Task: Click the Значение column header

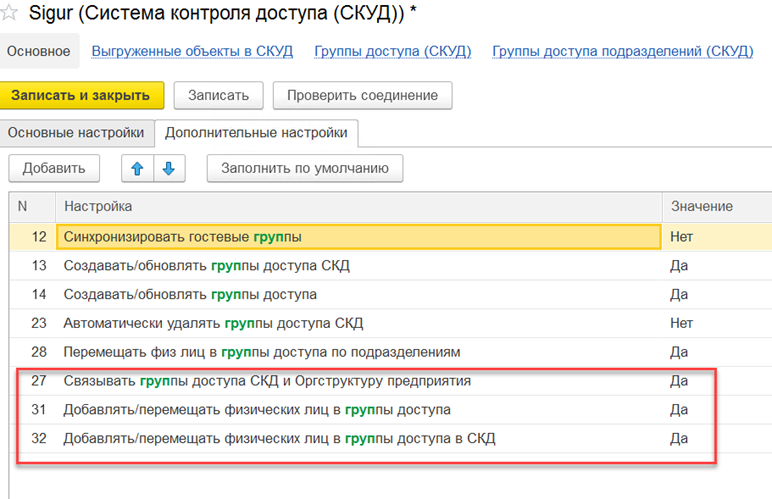Action: (701, 206)
